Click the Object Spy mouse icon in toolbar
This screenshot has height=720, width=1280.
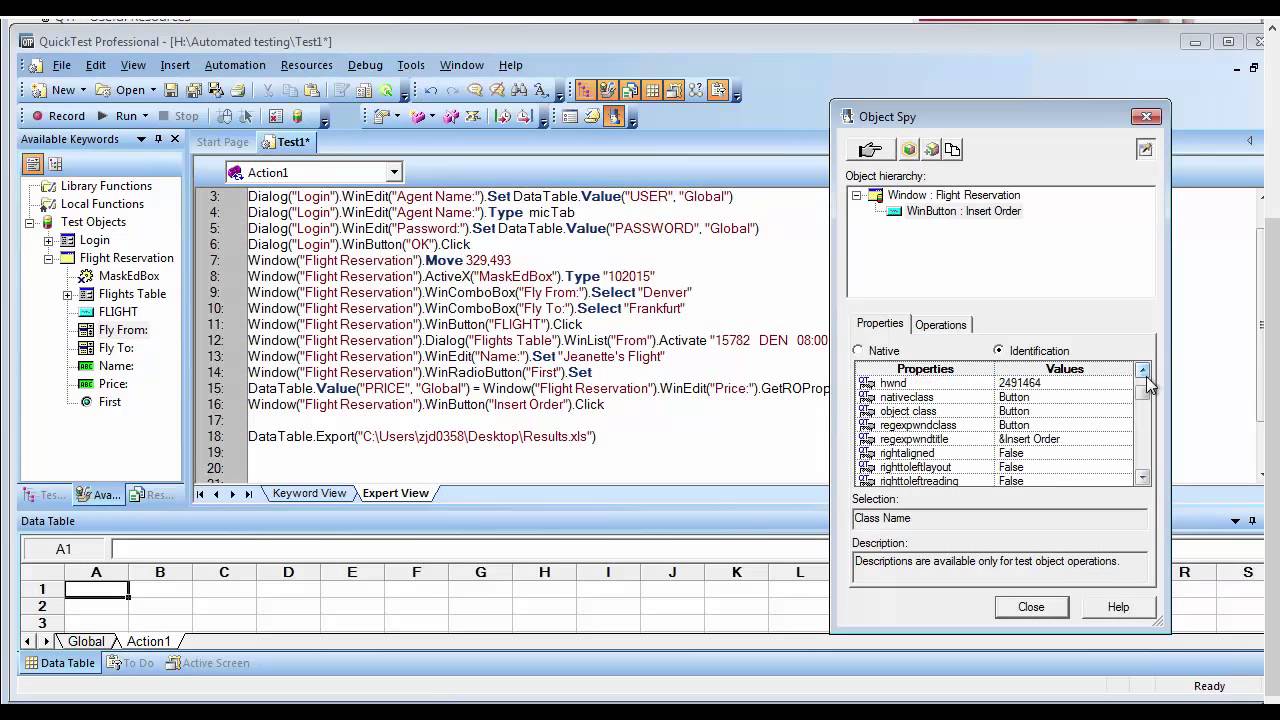[224, 116]
